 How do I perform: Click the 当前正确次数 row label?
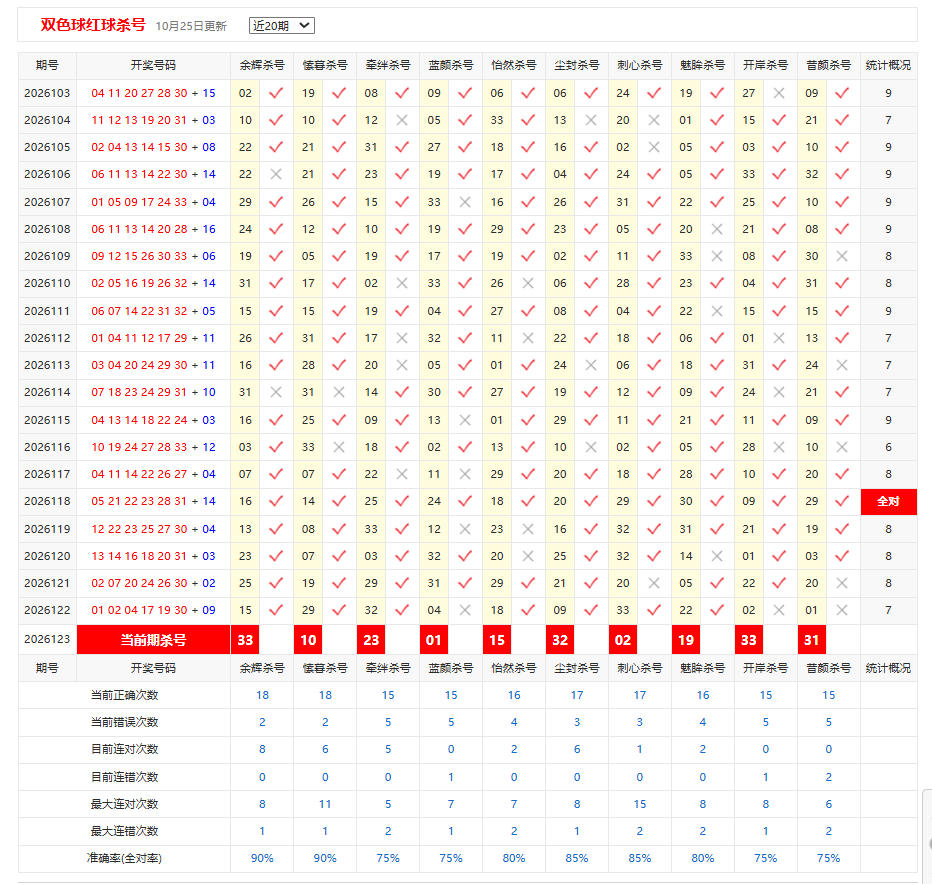click(x=124, y=695)
